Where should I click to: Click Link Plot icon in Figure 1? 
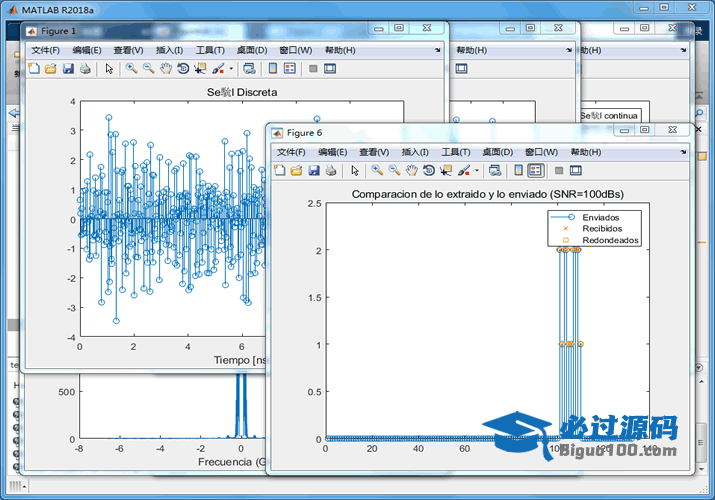coord(249,69)
